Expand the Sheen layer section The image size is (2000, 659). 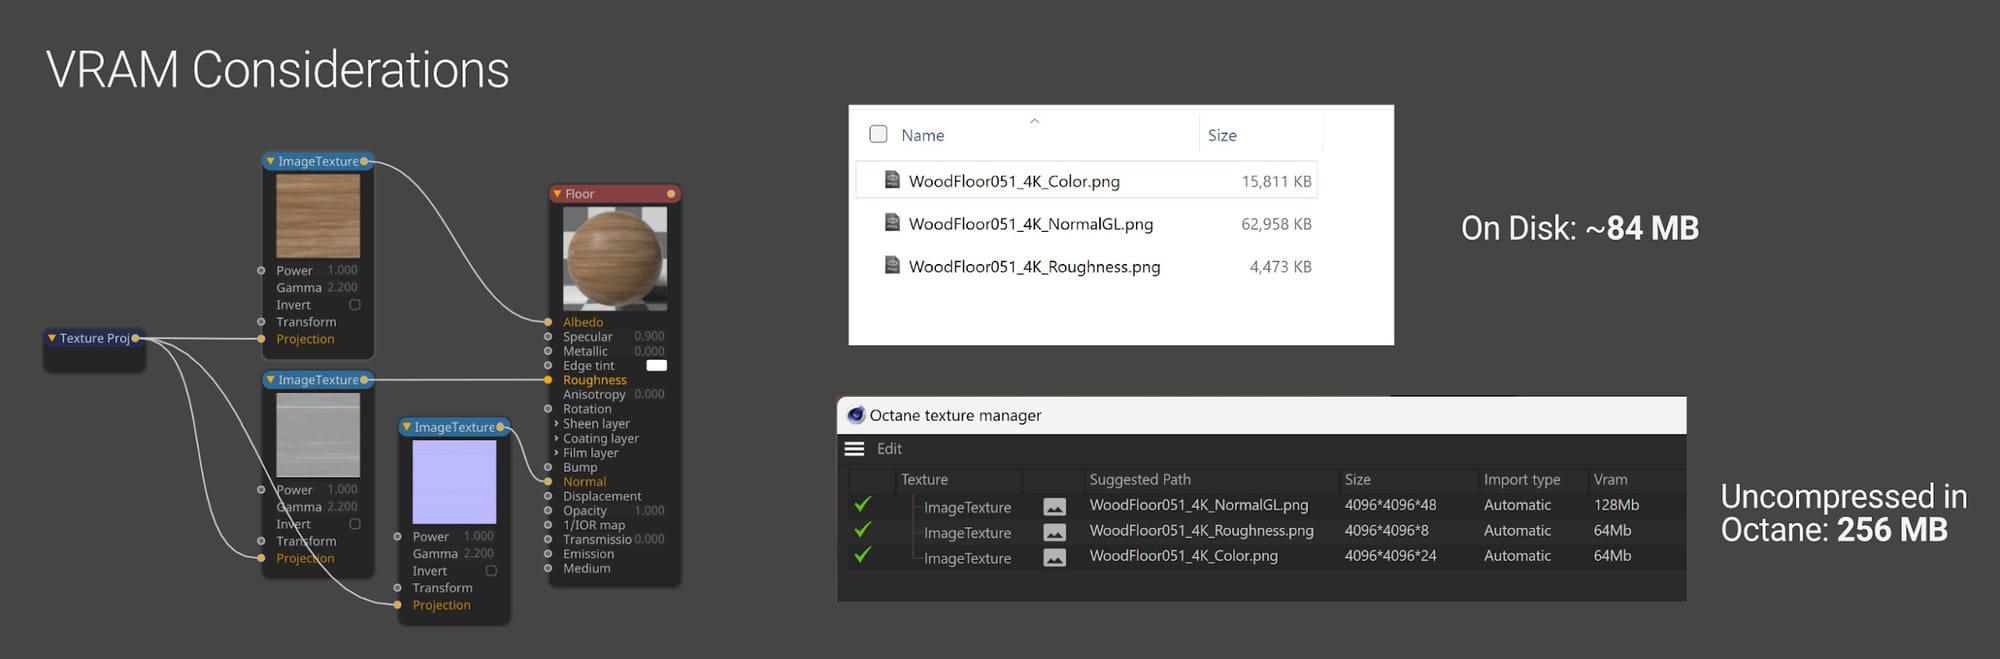[x=556, y=424]
